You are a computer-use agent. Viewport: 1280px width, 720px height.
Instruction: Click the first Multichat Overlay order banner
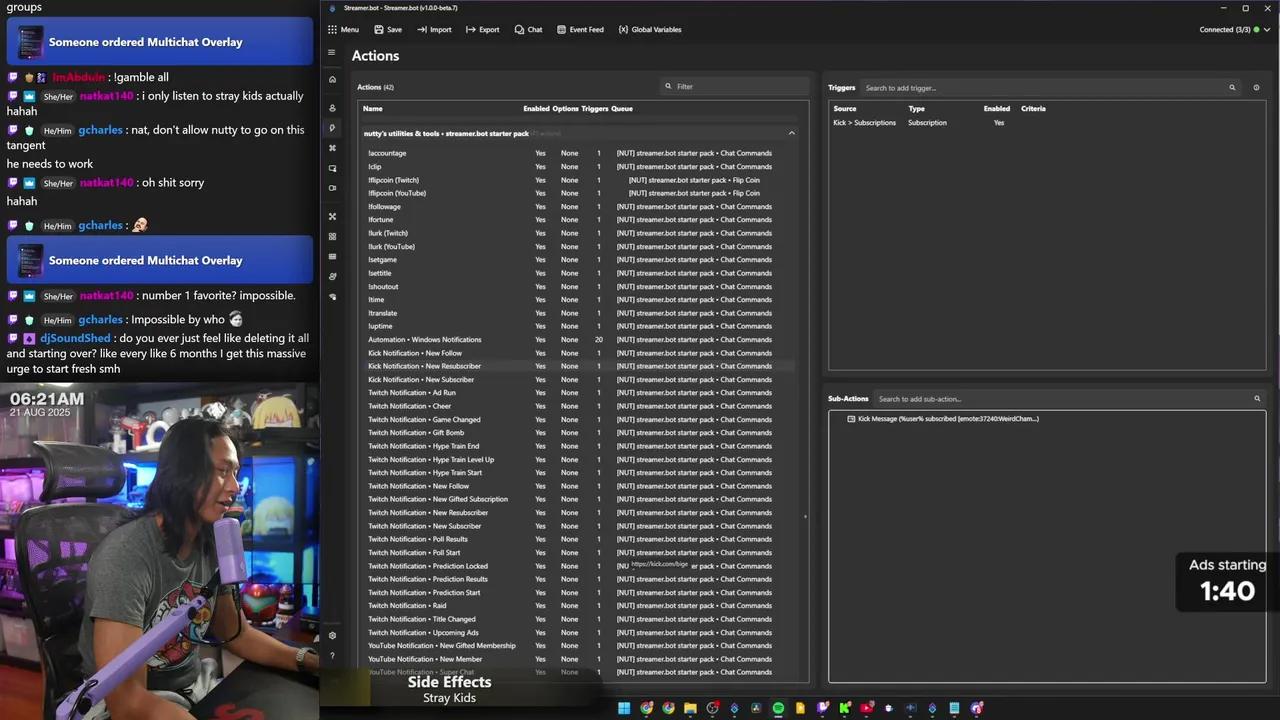tap(160, 43)
